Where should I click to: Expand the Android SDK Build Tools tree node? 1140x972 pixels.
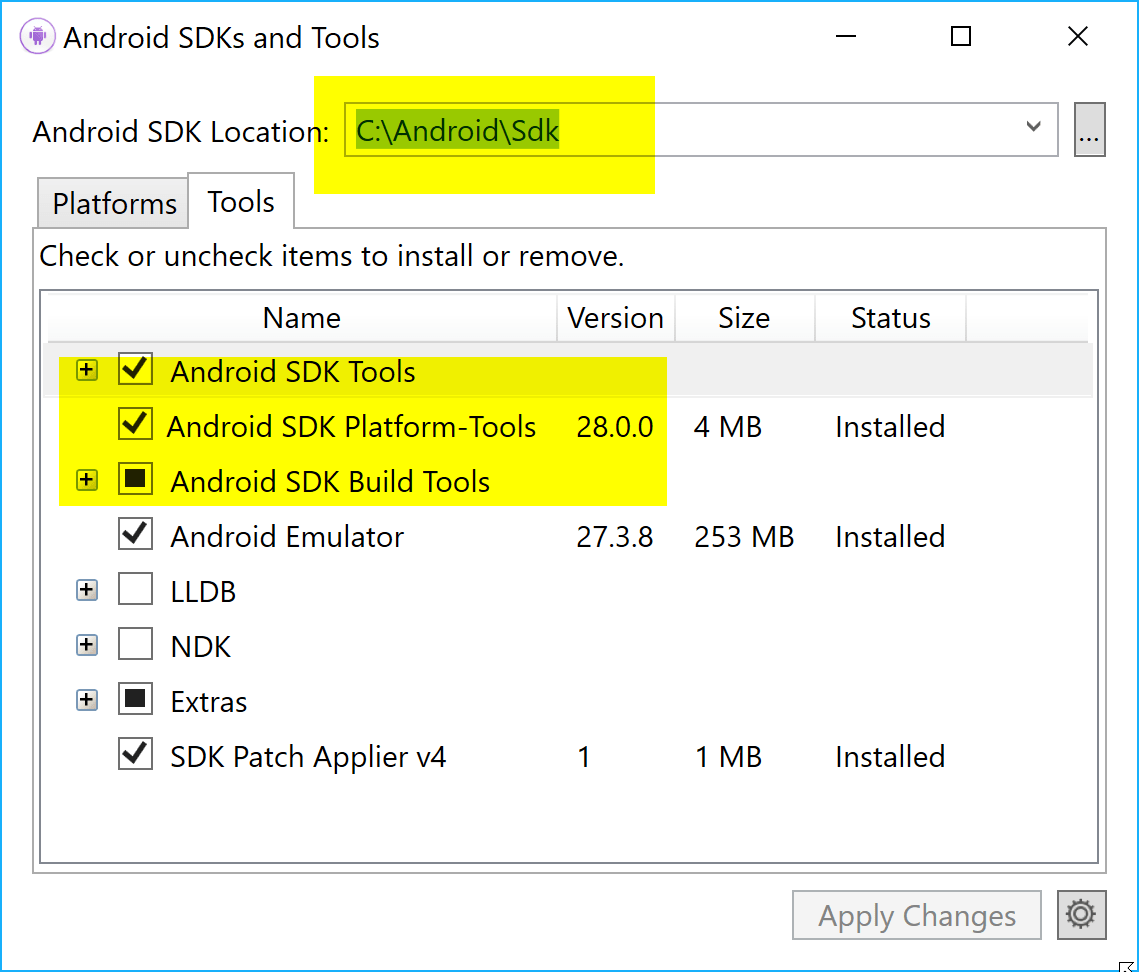(x=86, y=479)
